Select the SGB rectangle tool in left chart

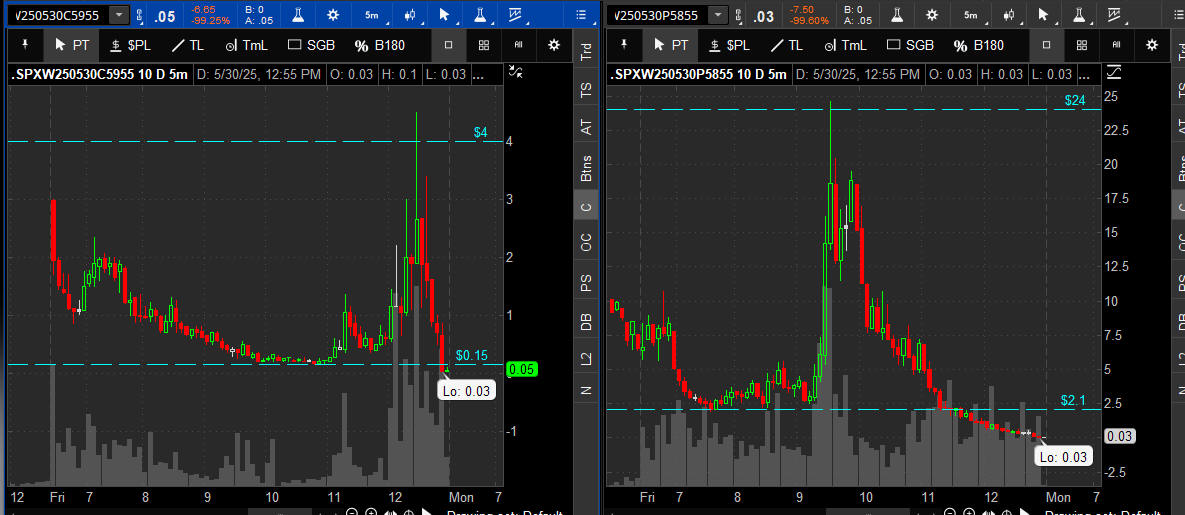pos(310,45)
